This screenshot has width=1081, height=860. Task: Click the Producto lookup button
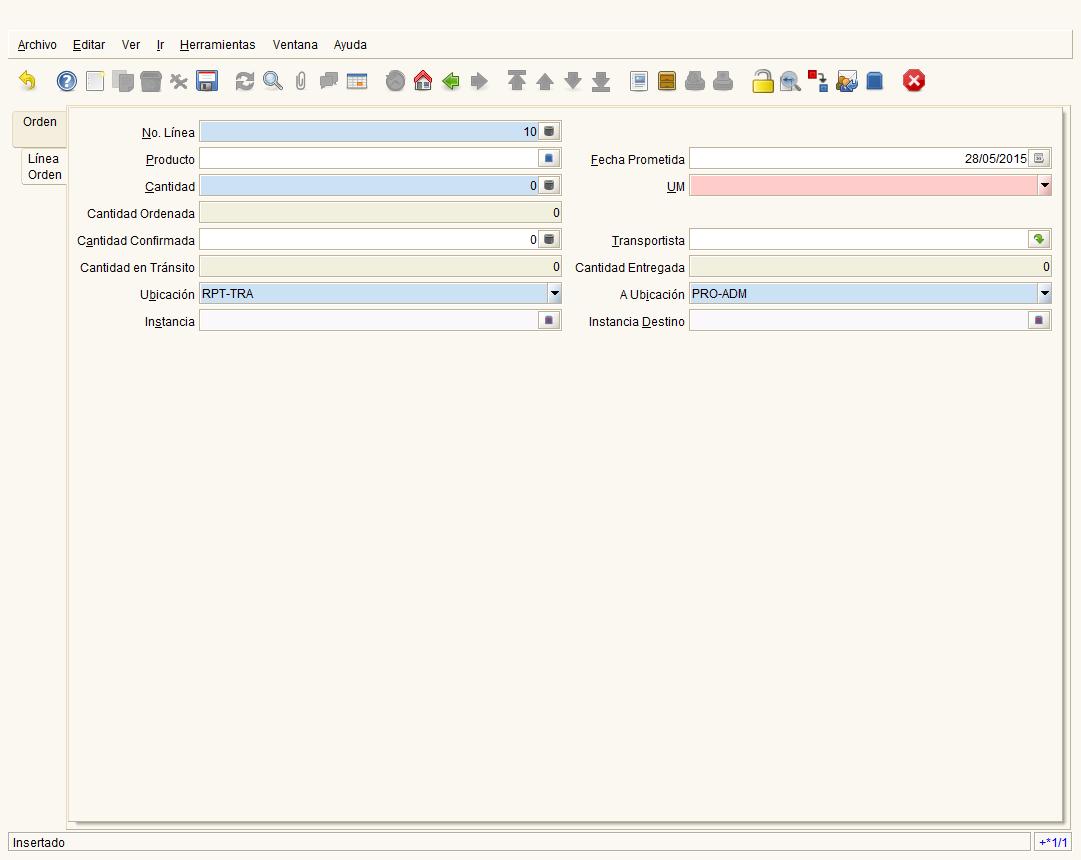pos(549,159)
